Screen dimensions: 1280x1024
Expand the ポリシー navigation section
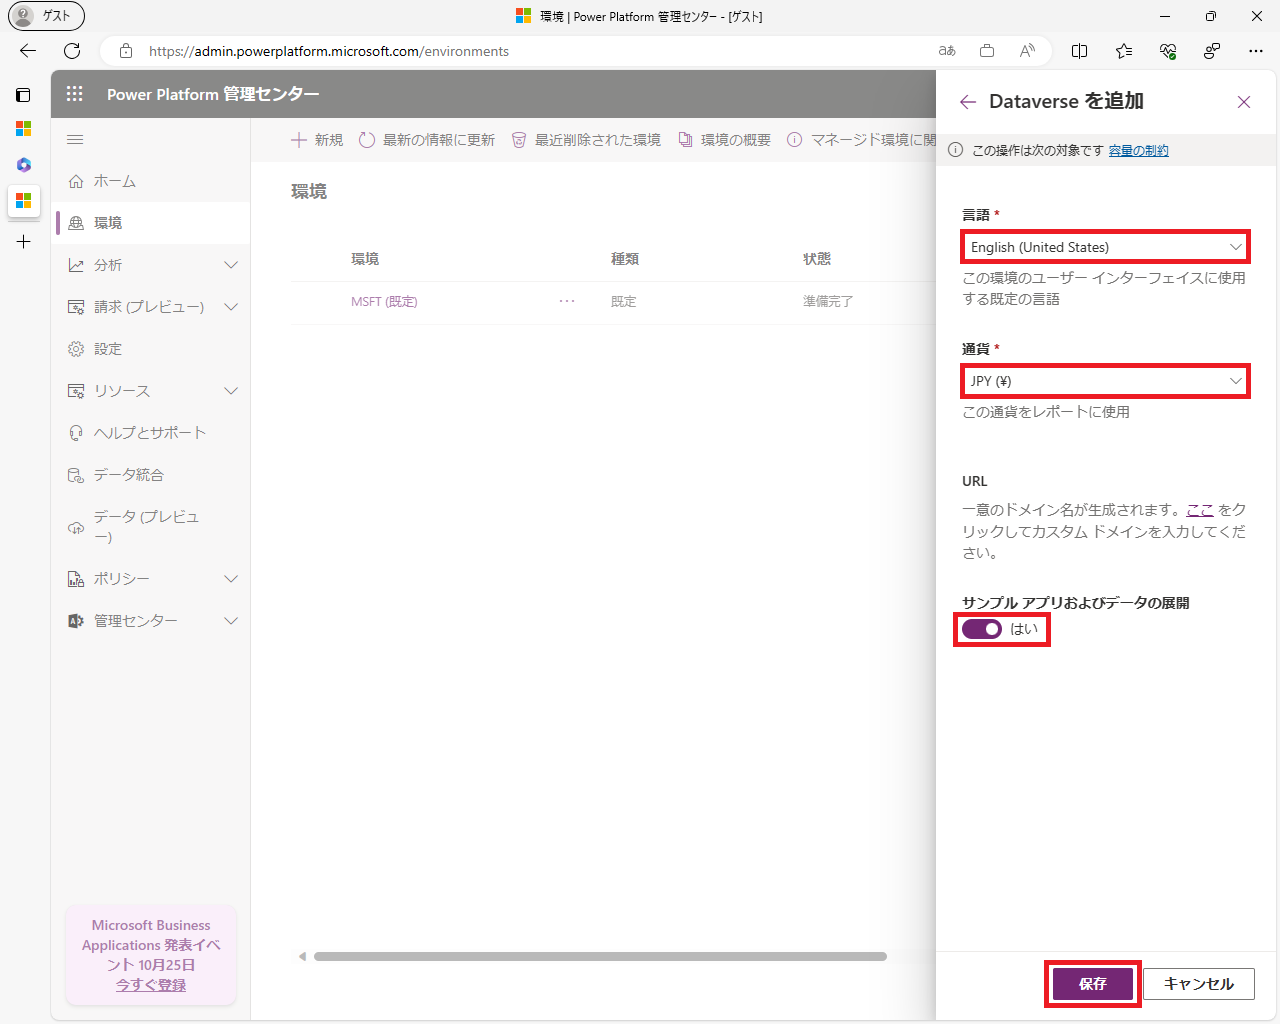click(150, 579)
